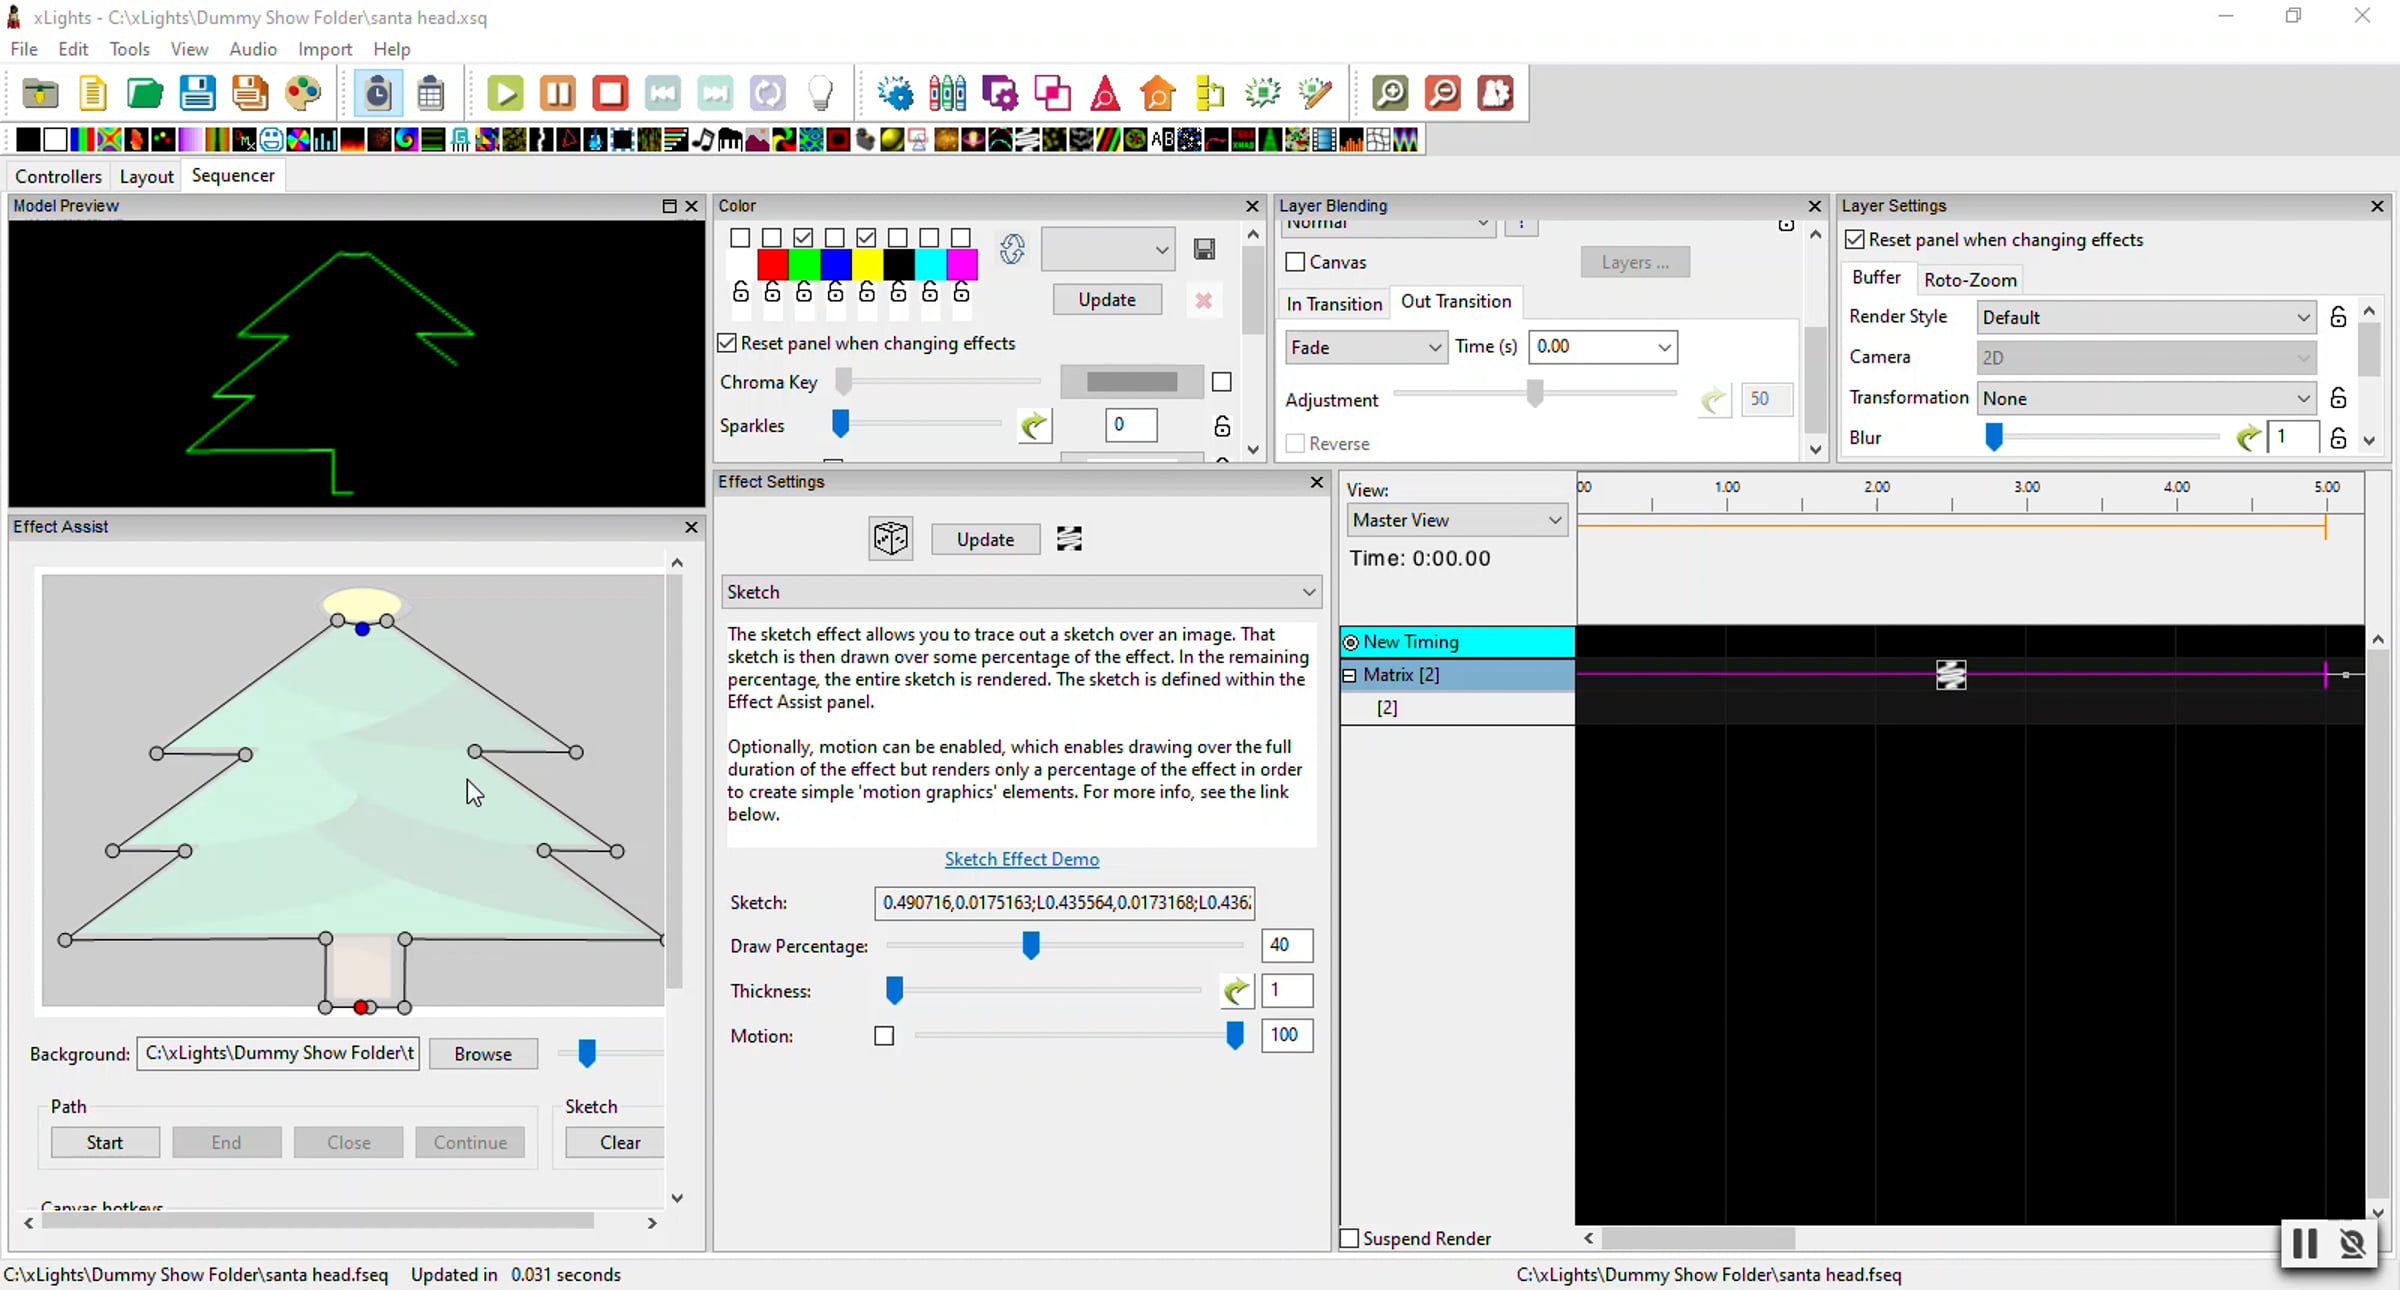This screenshot has height=1290, width=2400.
Task: Open the Sketch effect dropdown
Action: tap(1021, 592)
